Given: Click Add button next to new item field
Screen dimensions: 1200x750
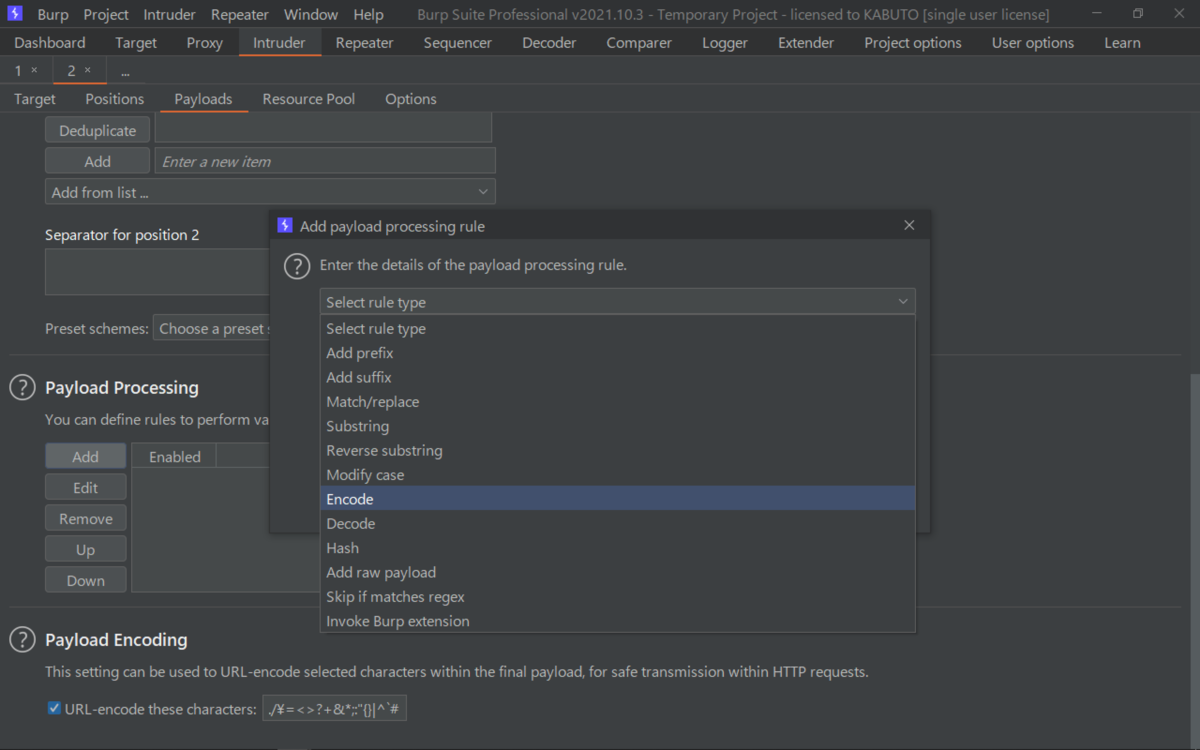Looking at the screenshot, I should pos(98,161).
